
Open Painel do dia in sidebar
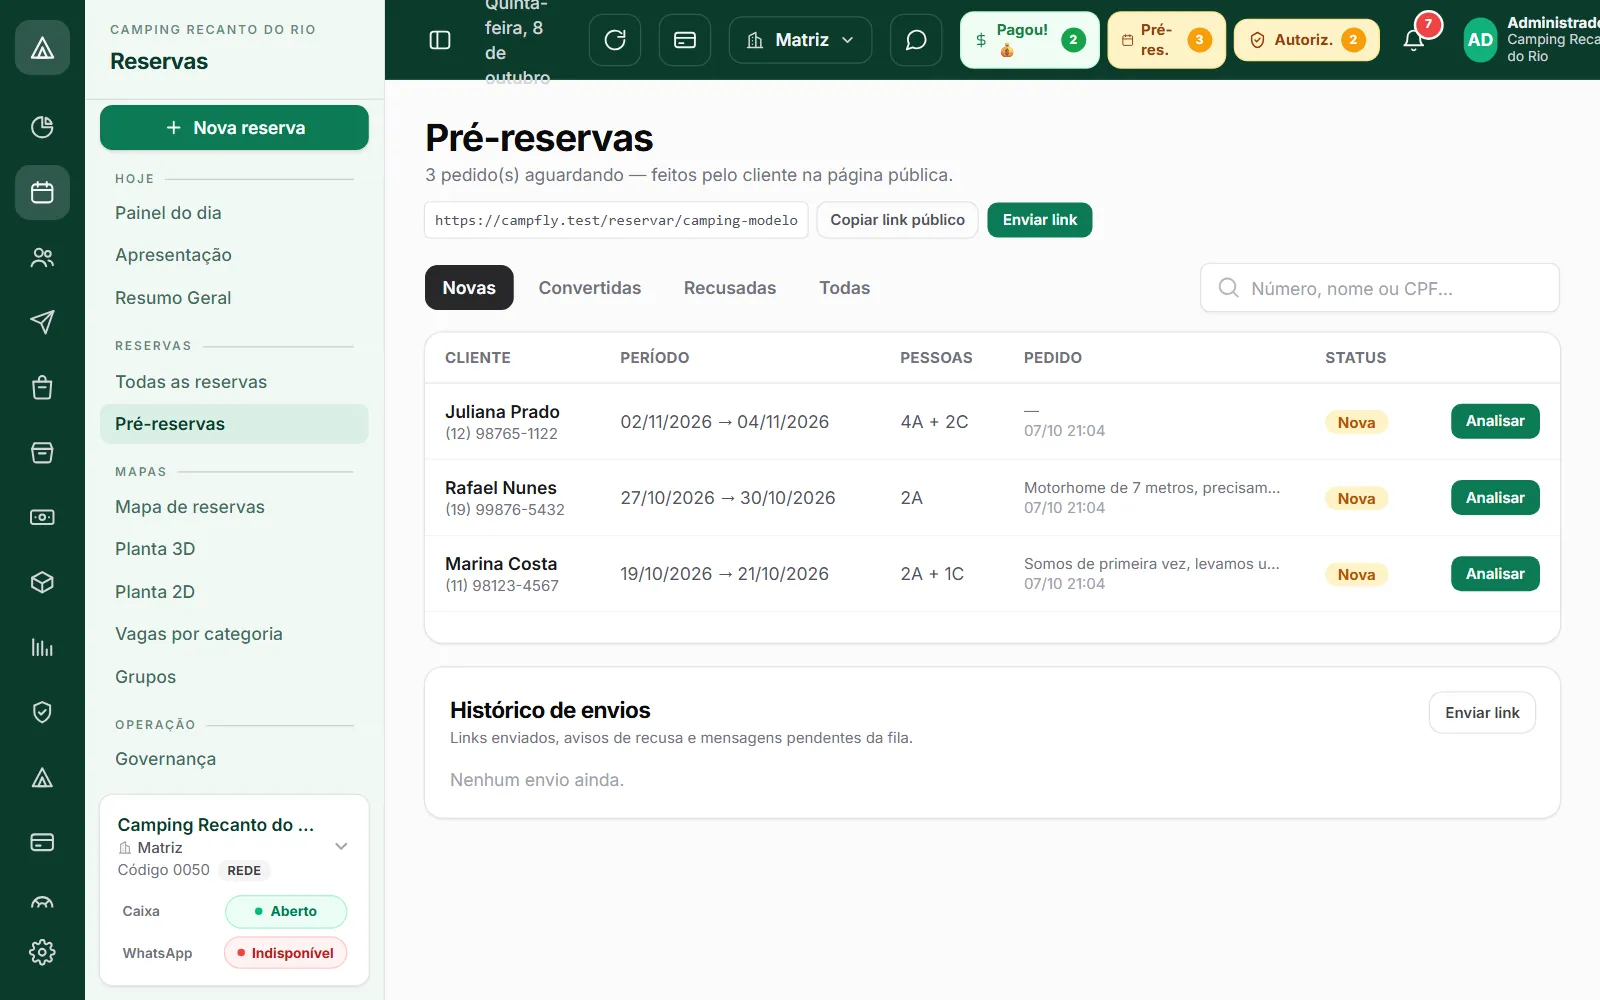(x=234, y=213)
